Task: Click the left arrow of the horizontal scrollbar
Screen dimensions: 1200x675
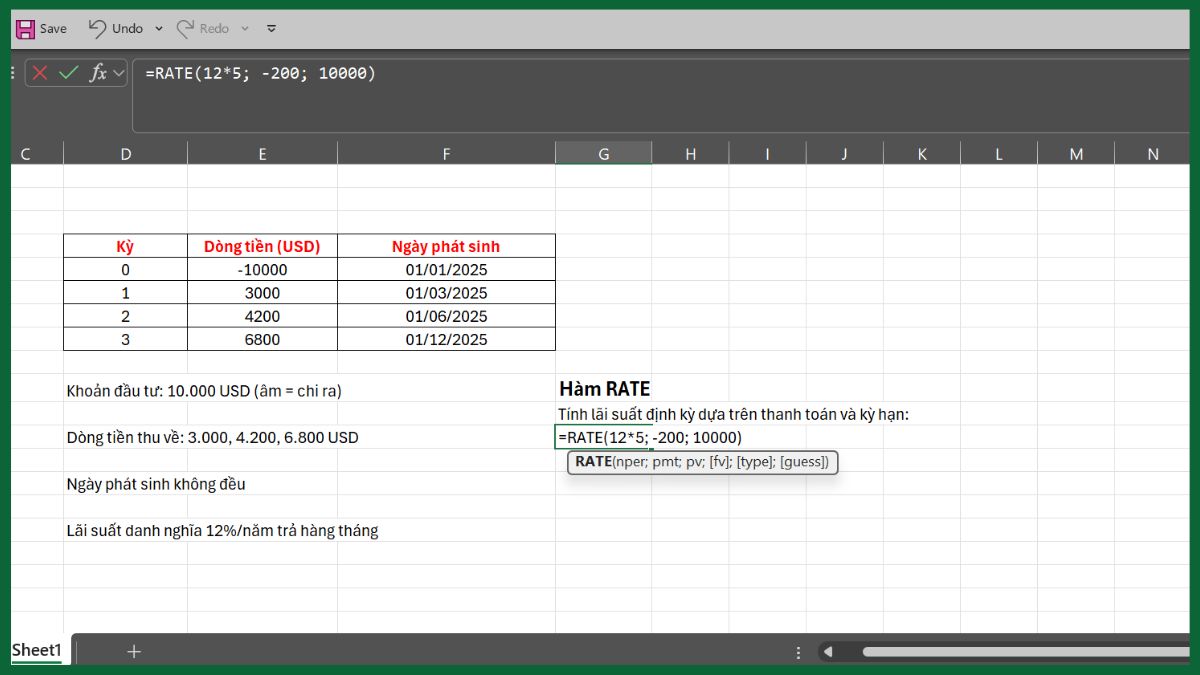Action: [x=830, y=651]
